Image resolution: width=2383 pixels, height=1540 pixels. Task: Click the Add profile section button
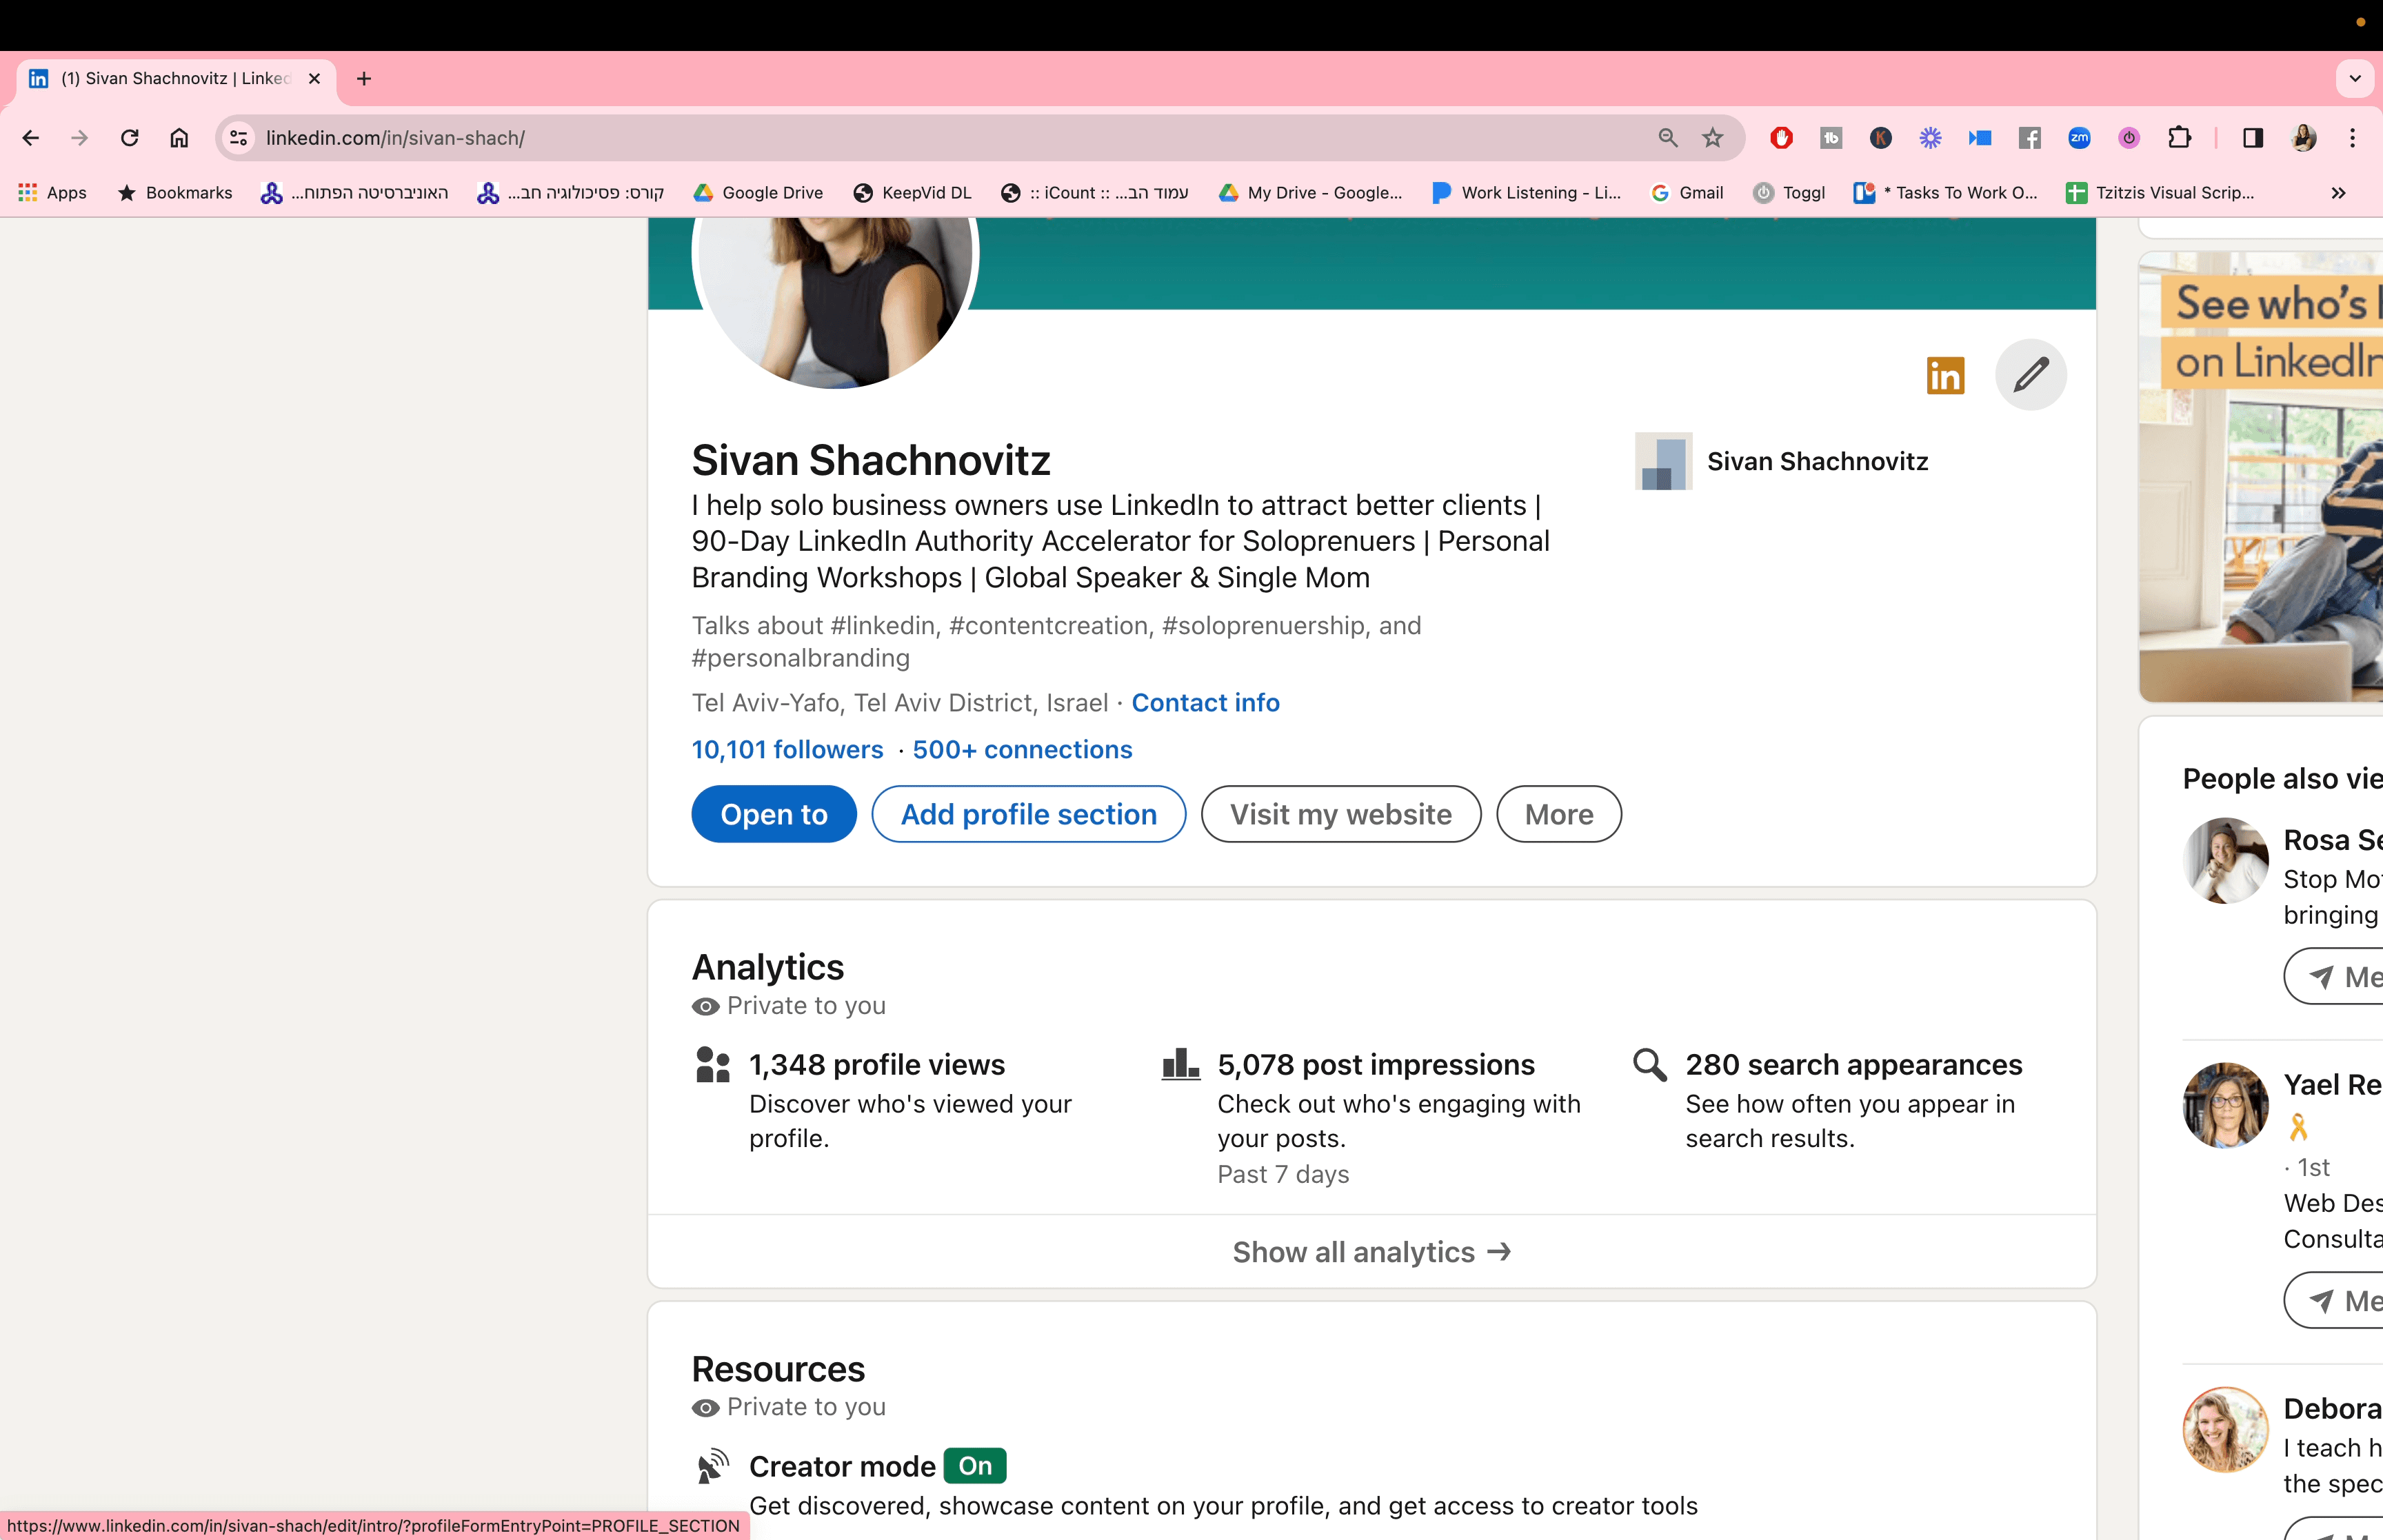coord(1028,814)
